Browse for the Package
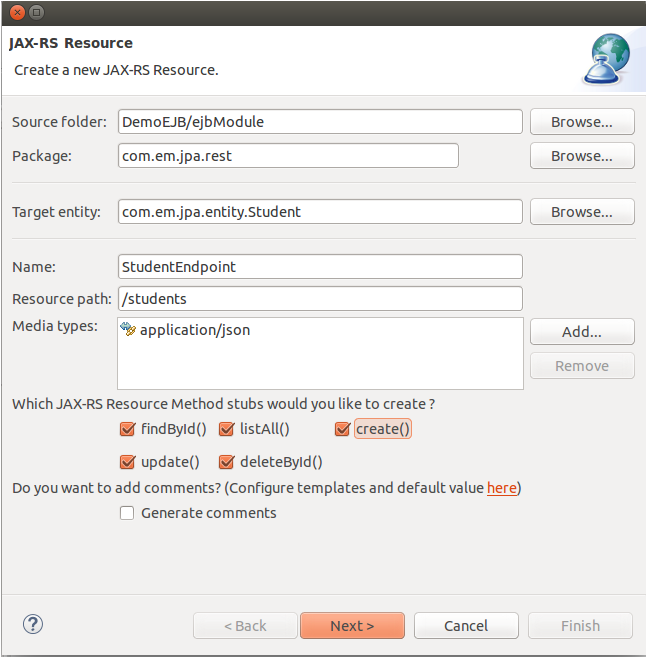 pyautogui.click(x=582, y=156)
